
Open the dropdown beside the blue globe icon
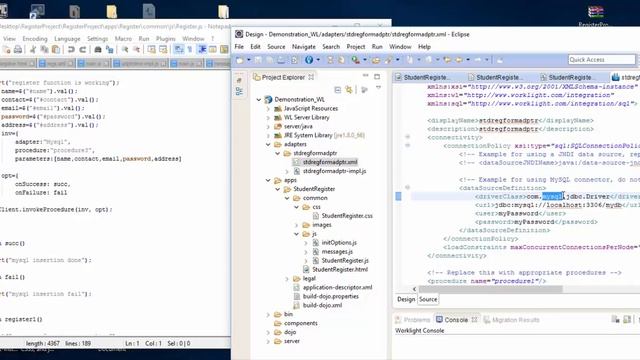(318, 60)
